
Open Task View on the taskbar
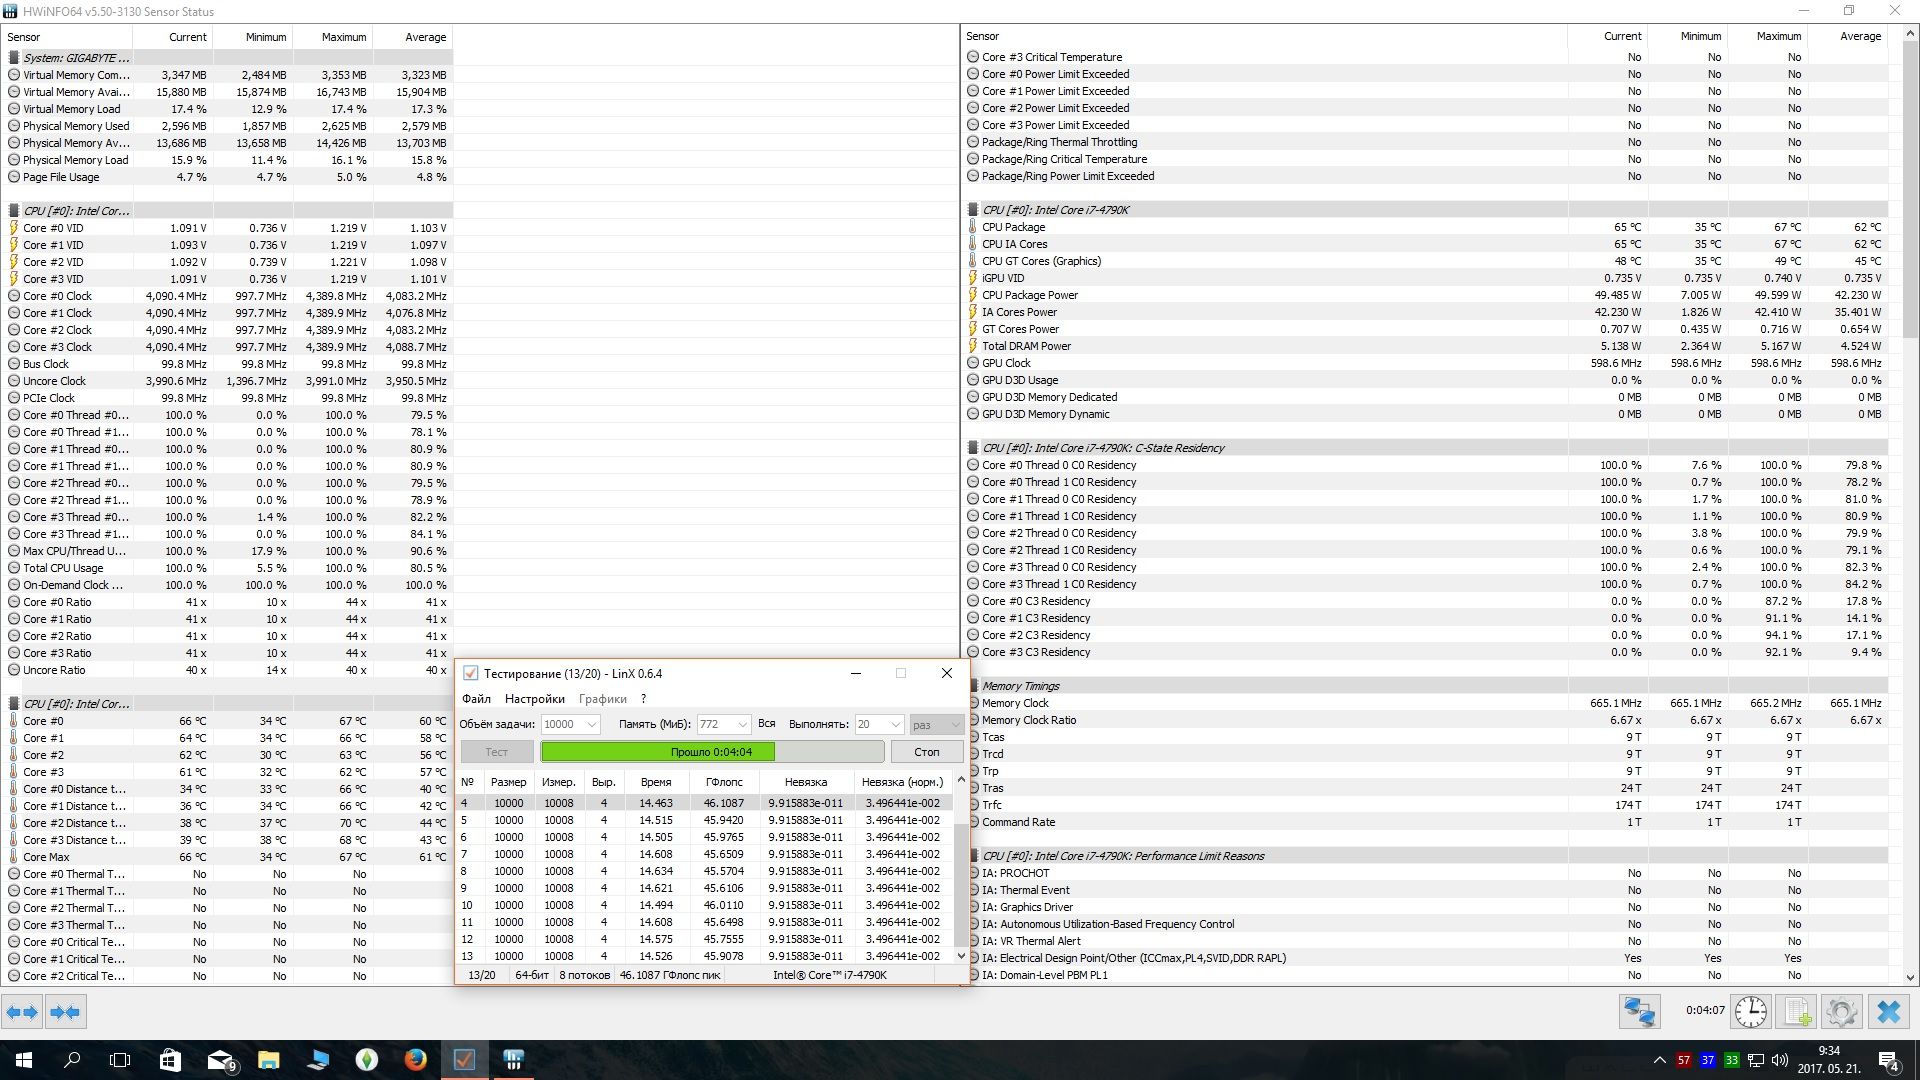tap(120, 1060)
